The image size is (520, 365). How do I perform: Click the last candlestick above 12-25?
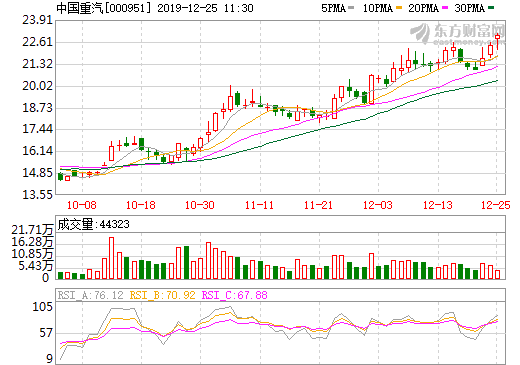pos(497,41)
